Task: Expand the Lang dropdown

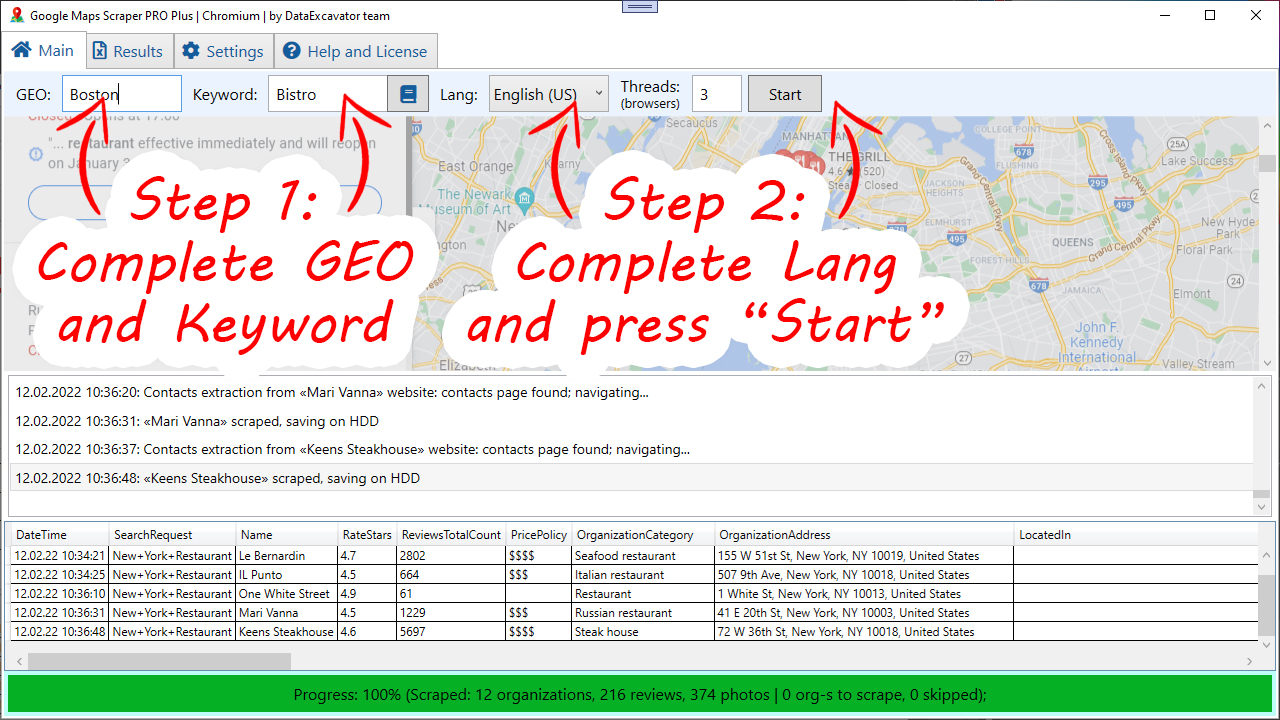Action: [x=548, y=94]
